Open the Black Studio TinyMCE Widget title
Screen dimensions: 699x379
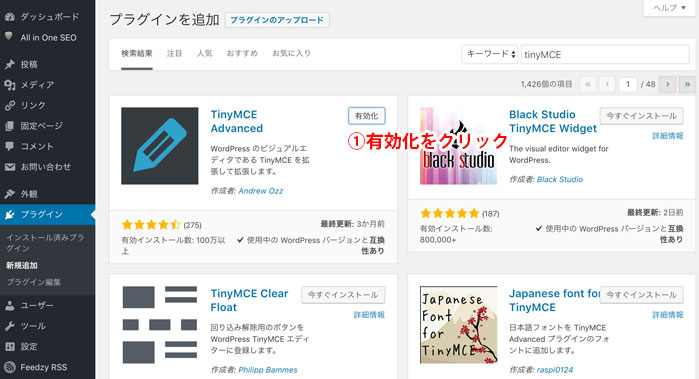click(553, 121)
